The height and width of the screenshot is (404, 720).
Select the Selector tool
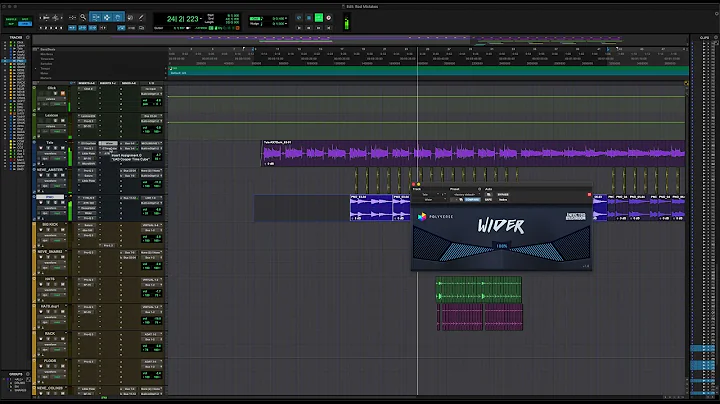pos(107,17)
